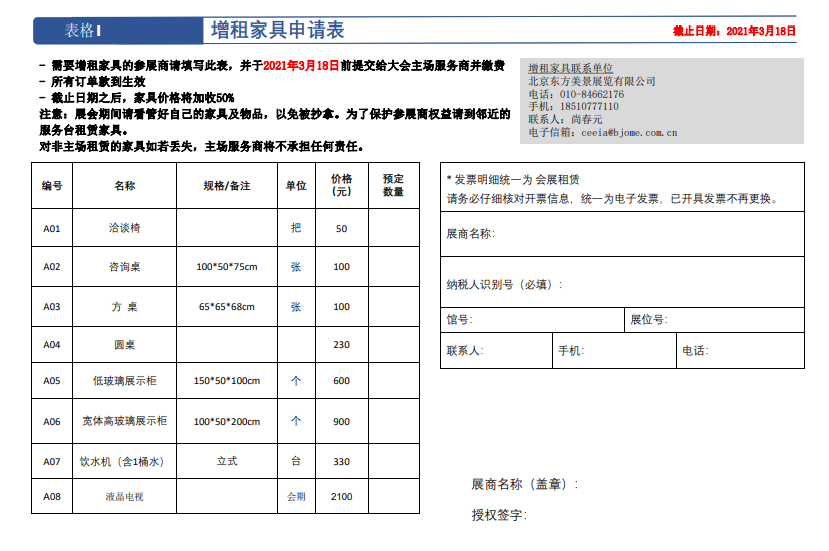Select the 联系人 field in invoice box
The height and width of the screenshot is (551, 829).
tap(518, 351)
